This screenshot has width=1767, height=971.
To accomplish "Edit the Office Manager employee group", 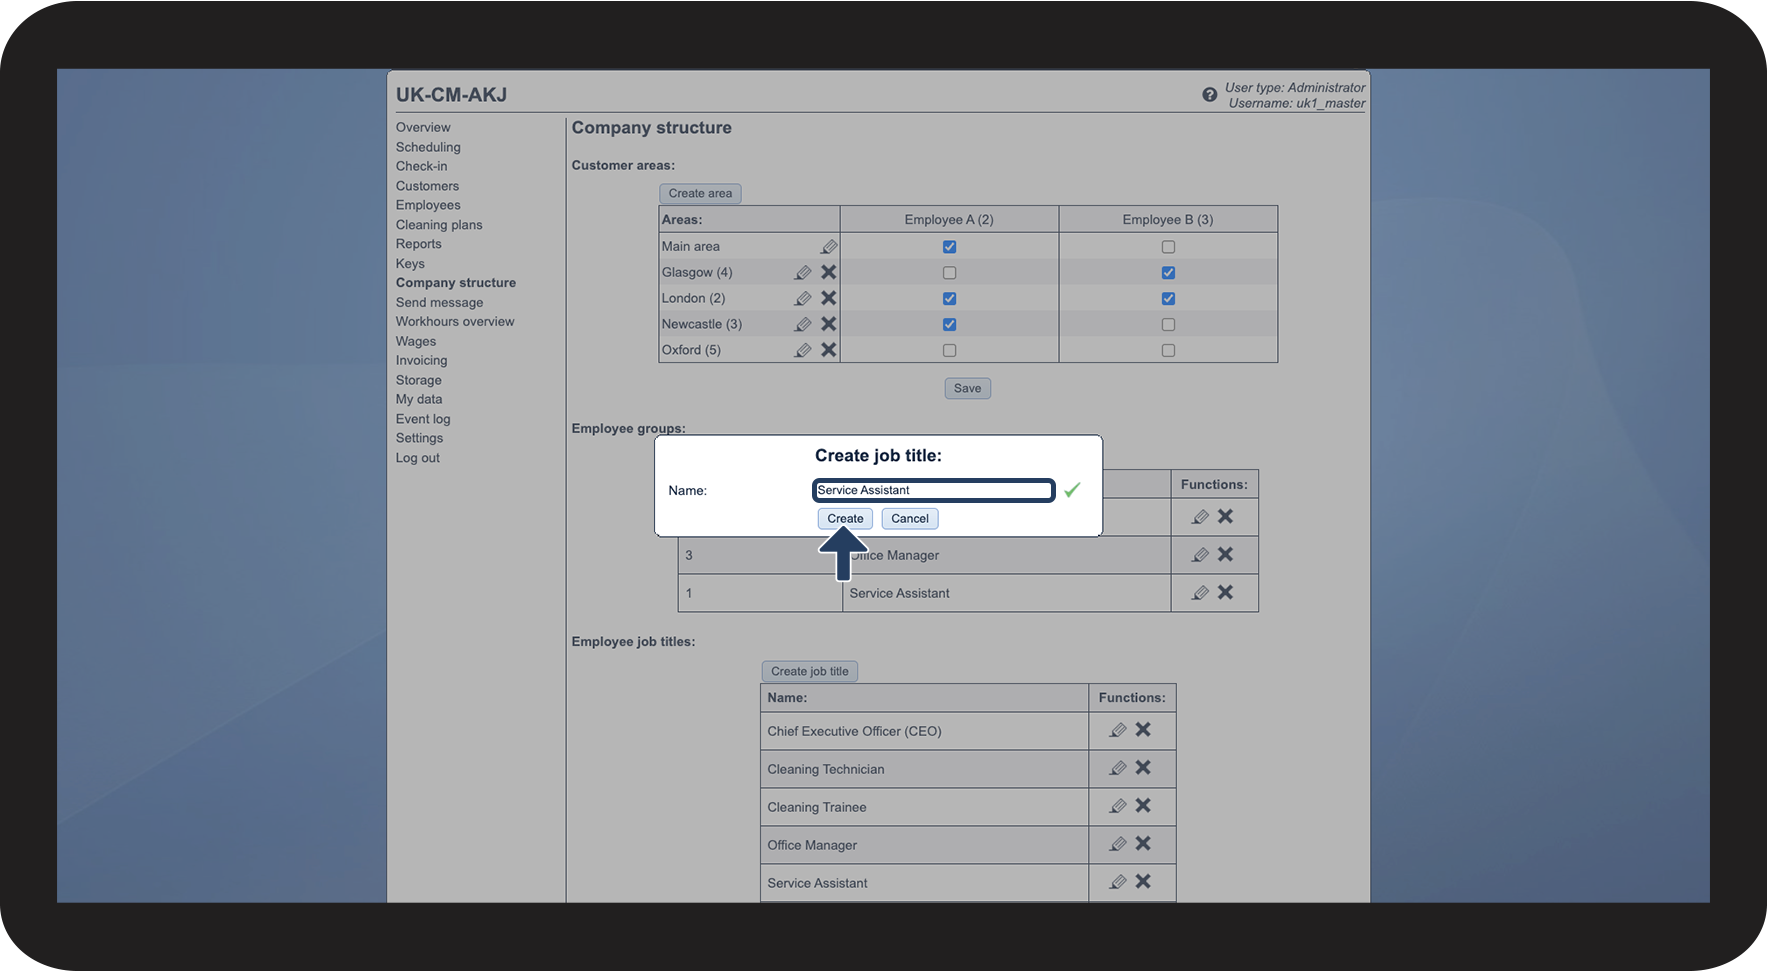I will 1200,555.
